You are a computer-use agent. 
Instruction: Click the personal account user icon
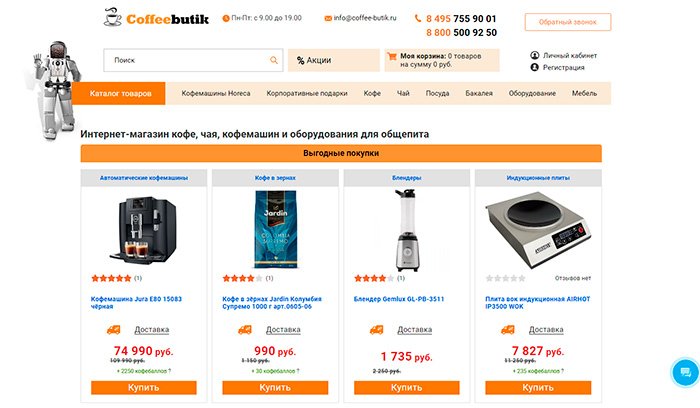tap(534, 55)
